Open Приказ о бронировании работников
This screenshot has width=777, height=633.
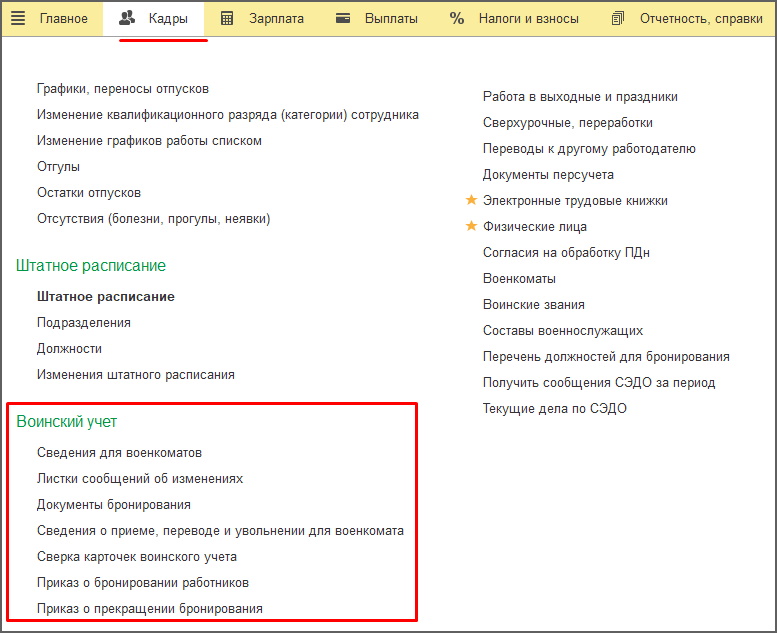coord(143,583)
